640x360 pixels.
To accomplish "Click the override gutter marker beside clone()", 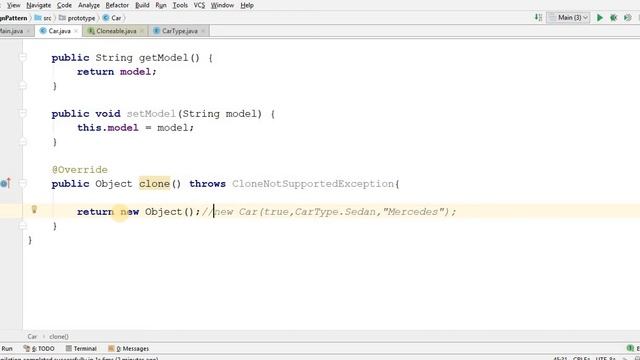I will pos(5,183).
